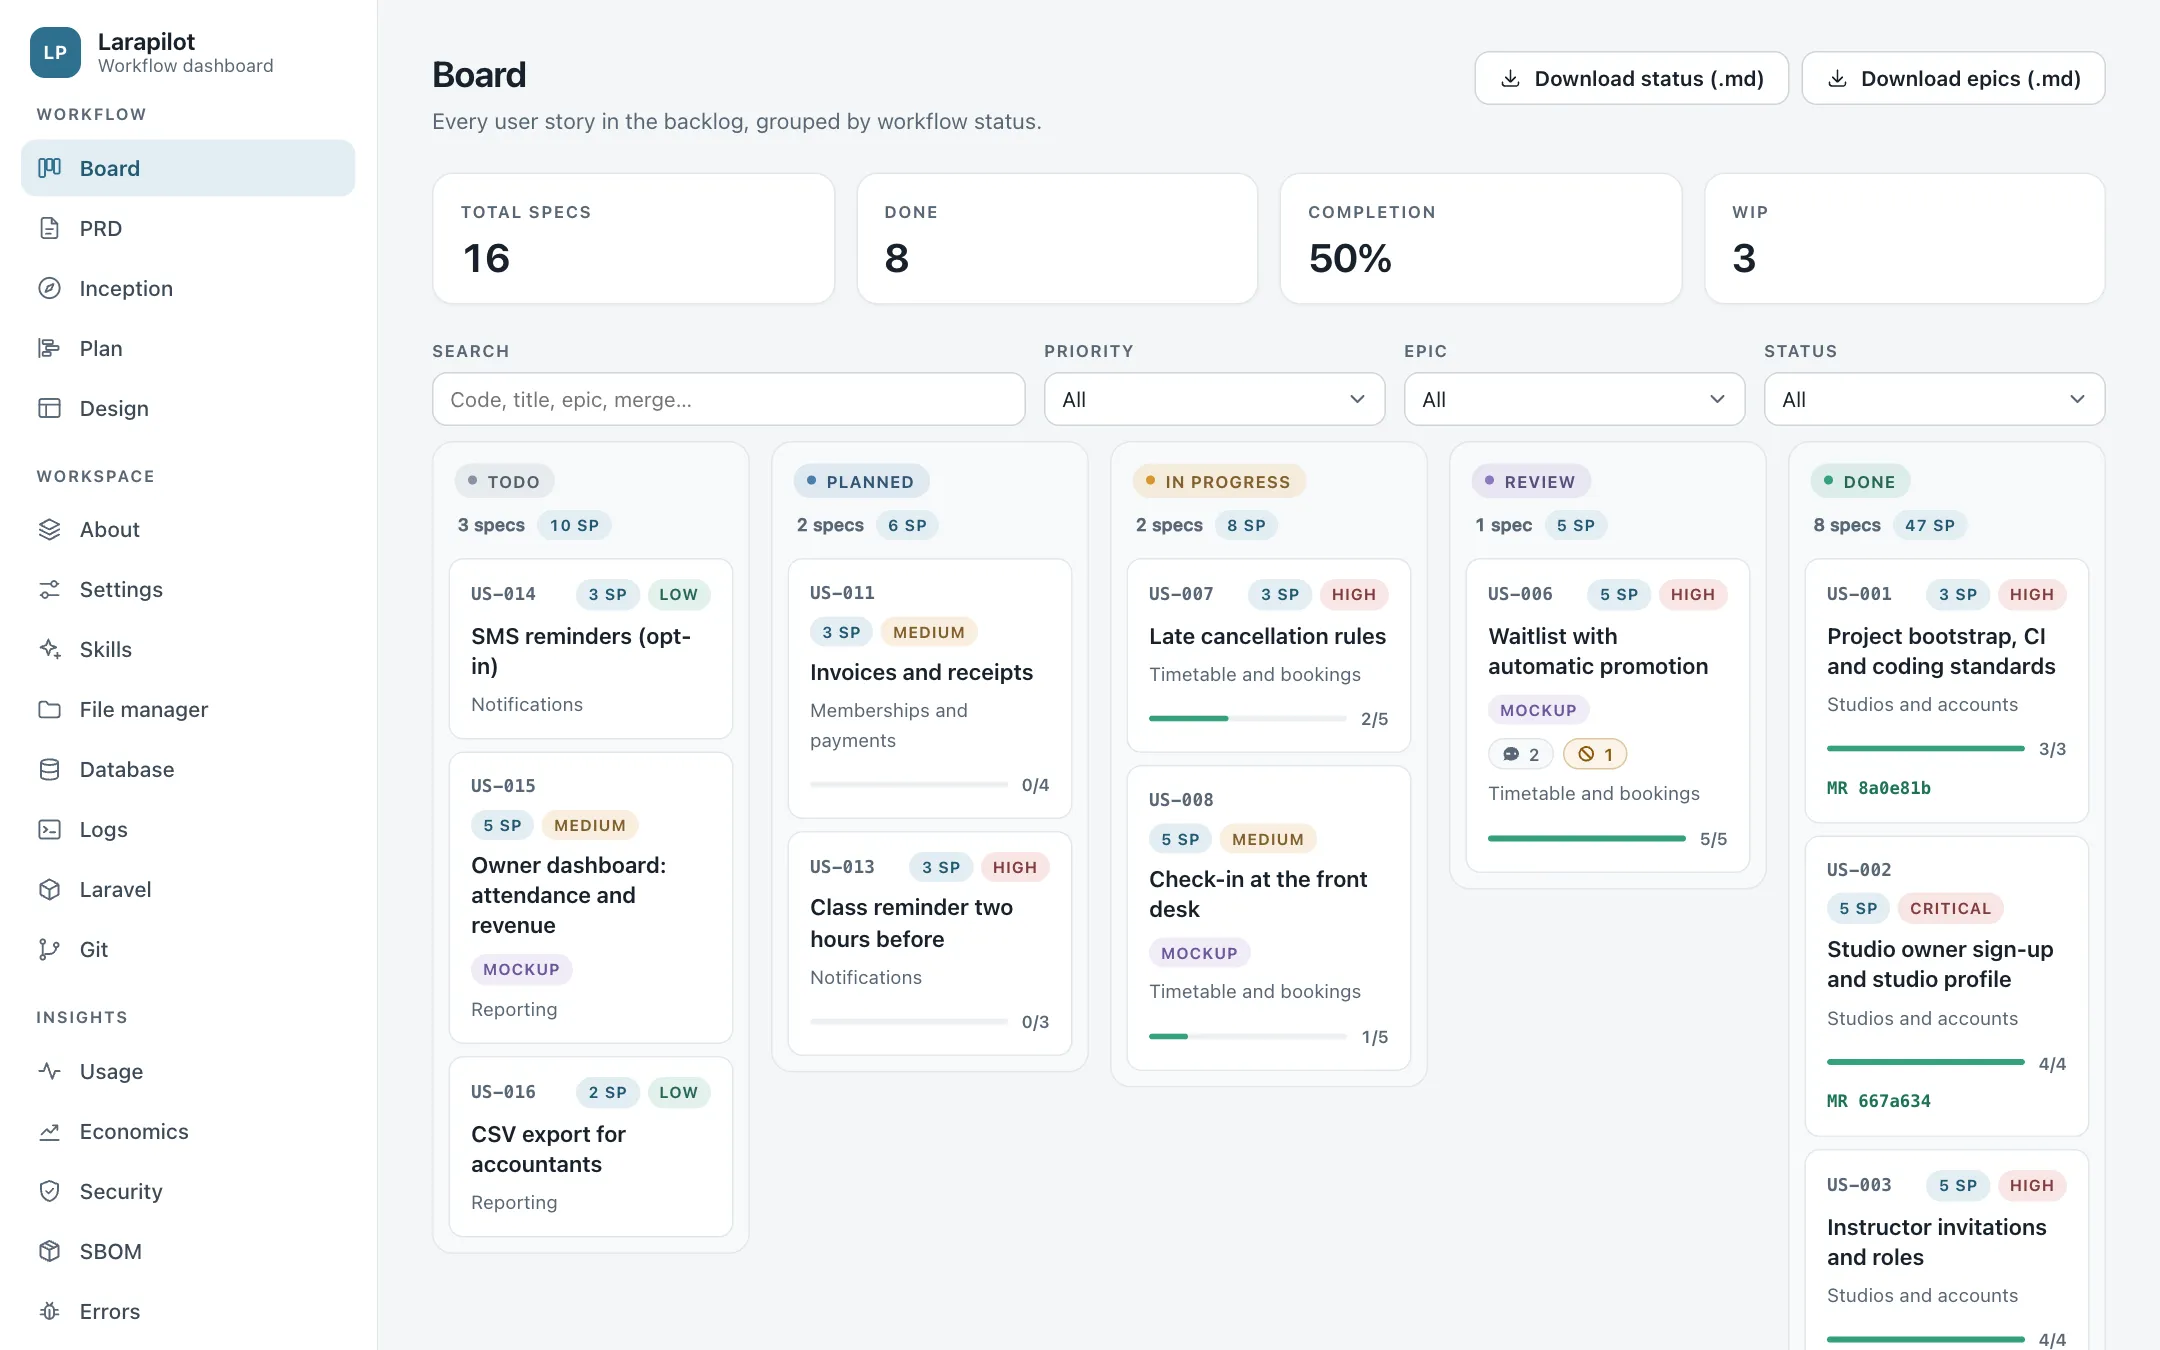This screenshot has height=1350, width=2160.
Task: Click the comments badge on US-006
Action: pyautogui.click(x=1520, y=754)
